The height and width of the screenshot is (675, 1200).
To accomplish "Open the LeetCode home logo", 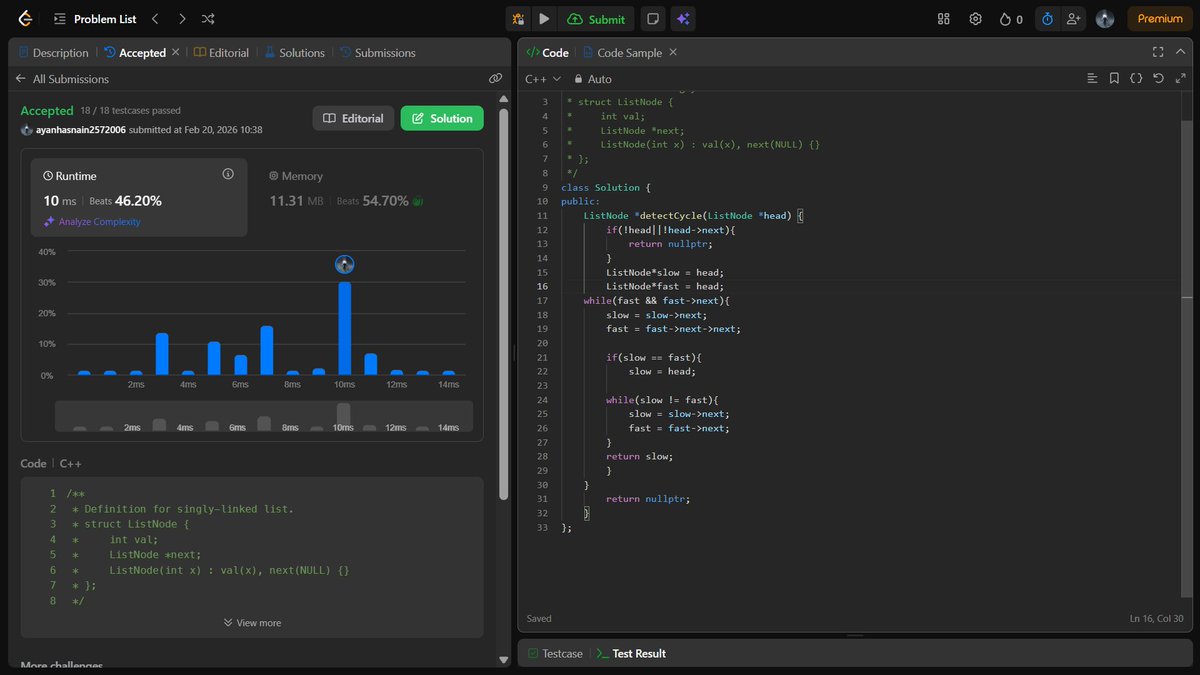I will click(x=25, y=19).
